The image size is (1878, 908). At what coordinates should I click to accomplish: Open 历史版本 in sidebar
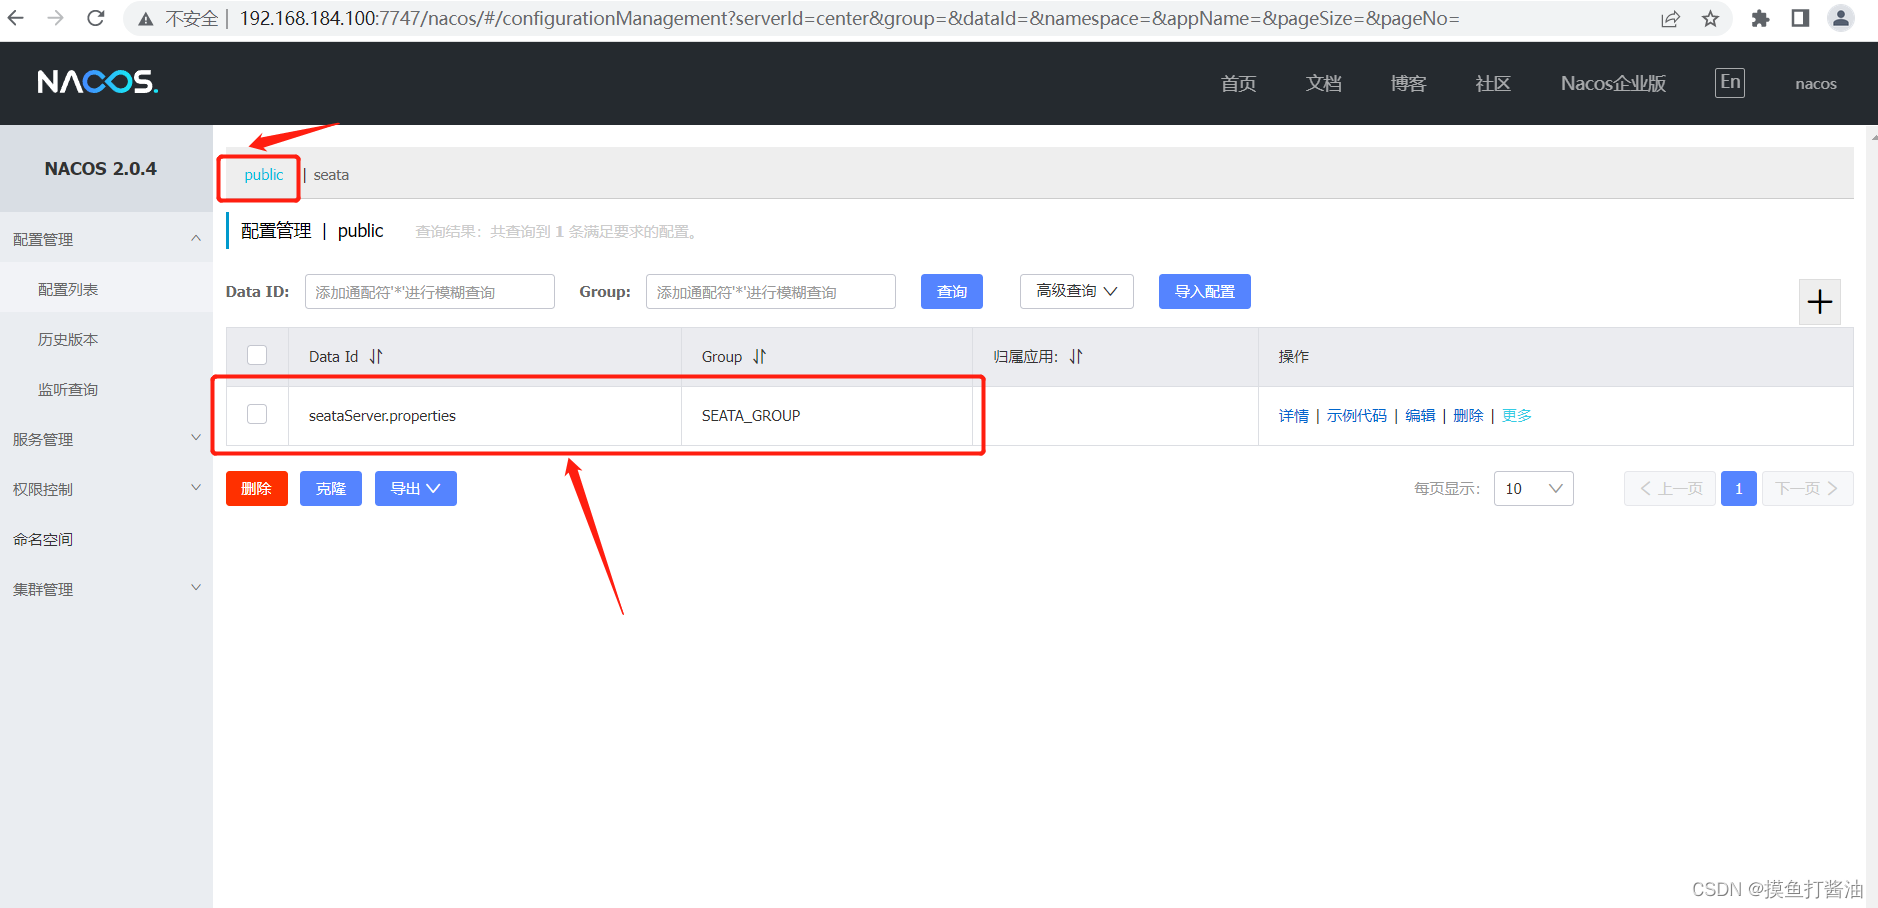pos(68,339)
